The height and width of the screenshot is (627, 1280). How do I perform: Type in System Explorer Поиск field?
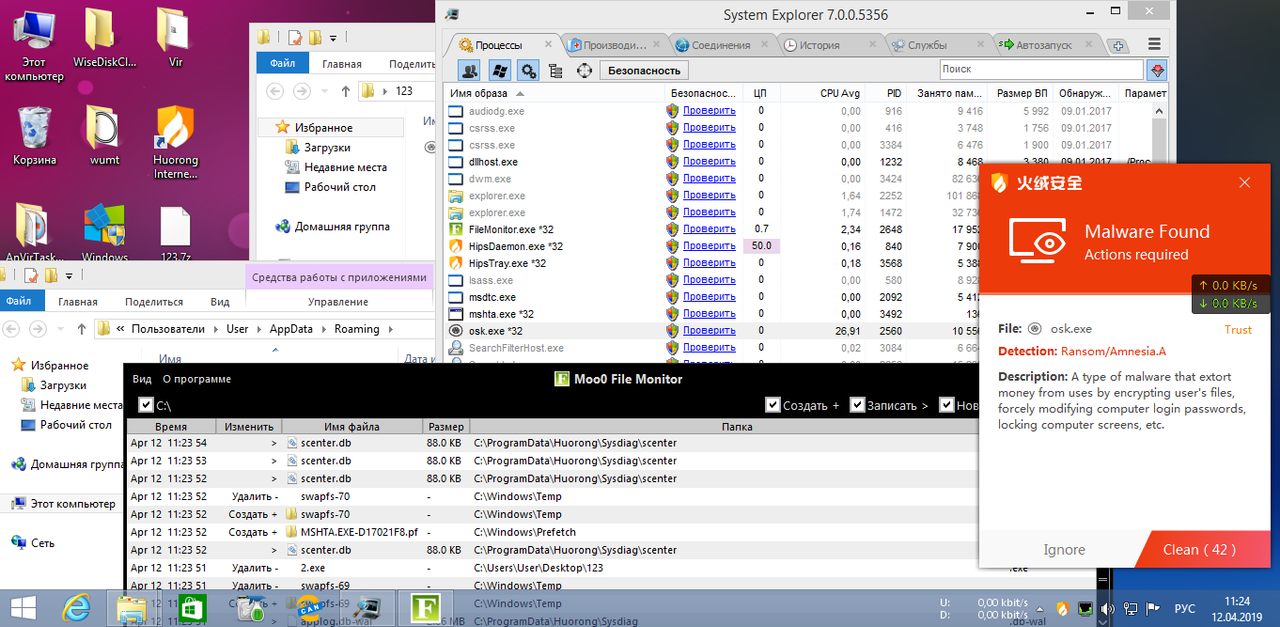(x=1041, y=69)
